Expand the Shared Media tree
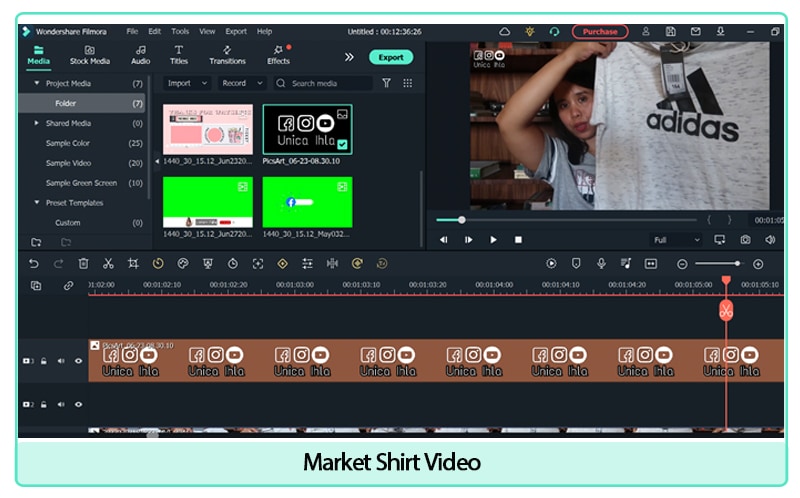 tap(37, 123)
